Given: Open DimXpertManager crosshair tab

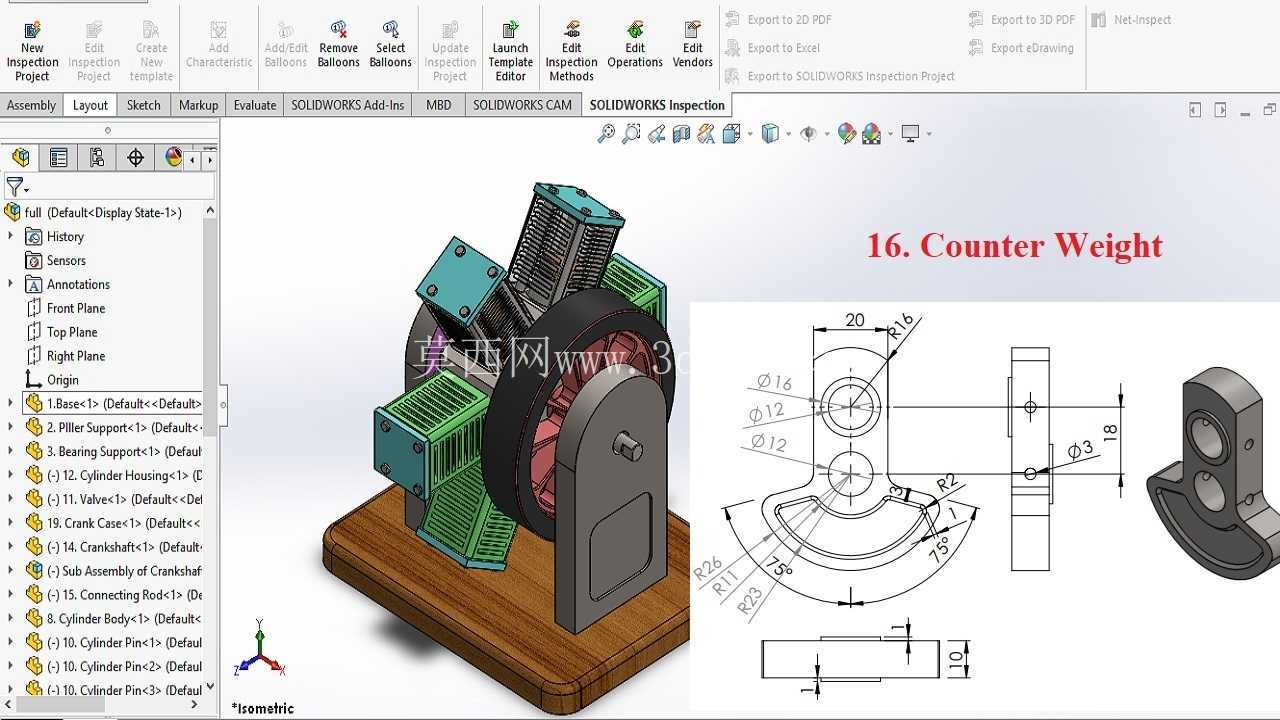Looking at the screenshot, I should pos(135,157).
